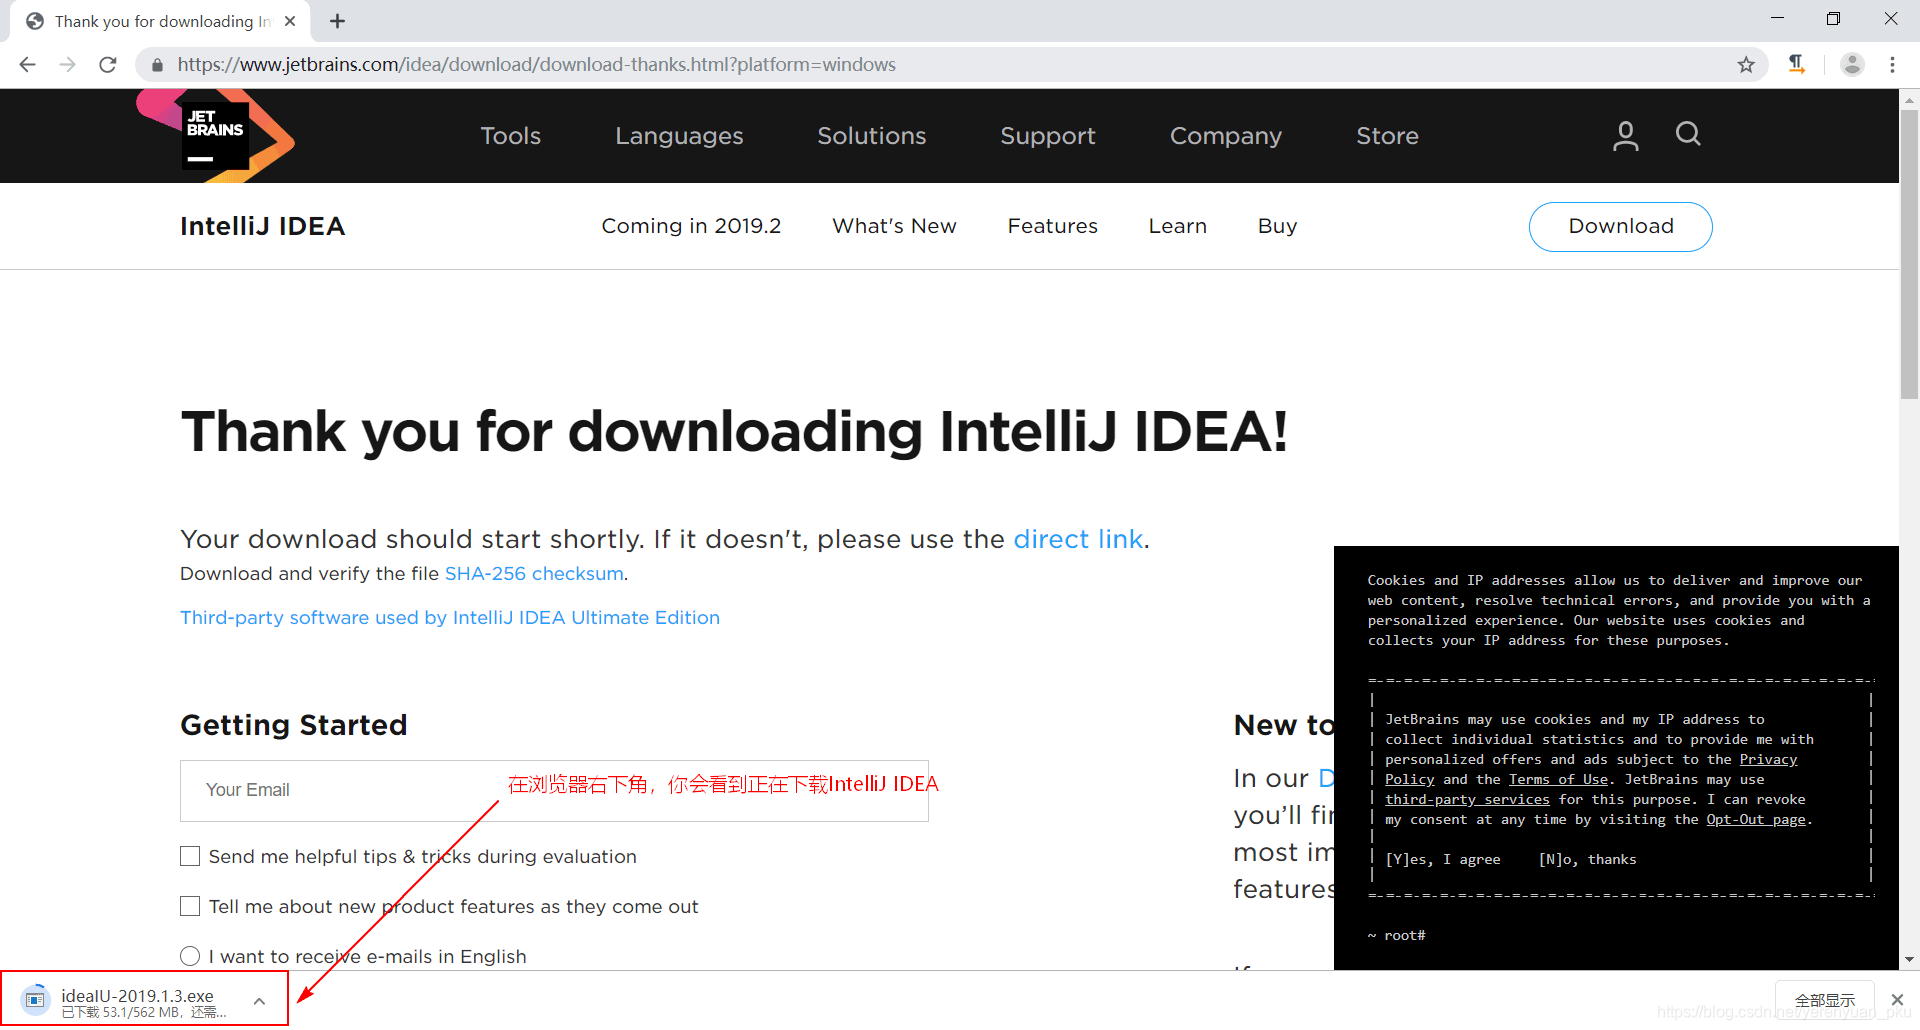Open Third-party software used by IntelliJ link
This screenshot has height=1030, width=1920.
450,618
